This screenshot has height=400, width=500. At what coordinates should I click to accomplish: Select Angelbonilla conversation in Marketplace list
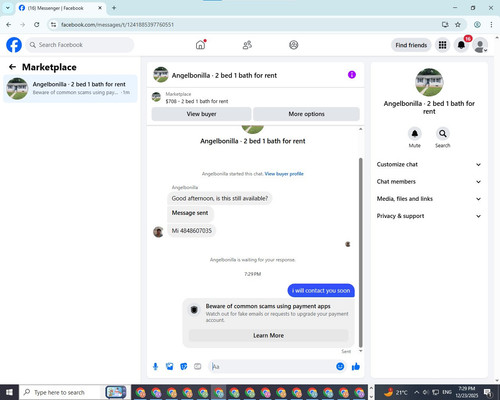tap(70, 89)
